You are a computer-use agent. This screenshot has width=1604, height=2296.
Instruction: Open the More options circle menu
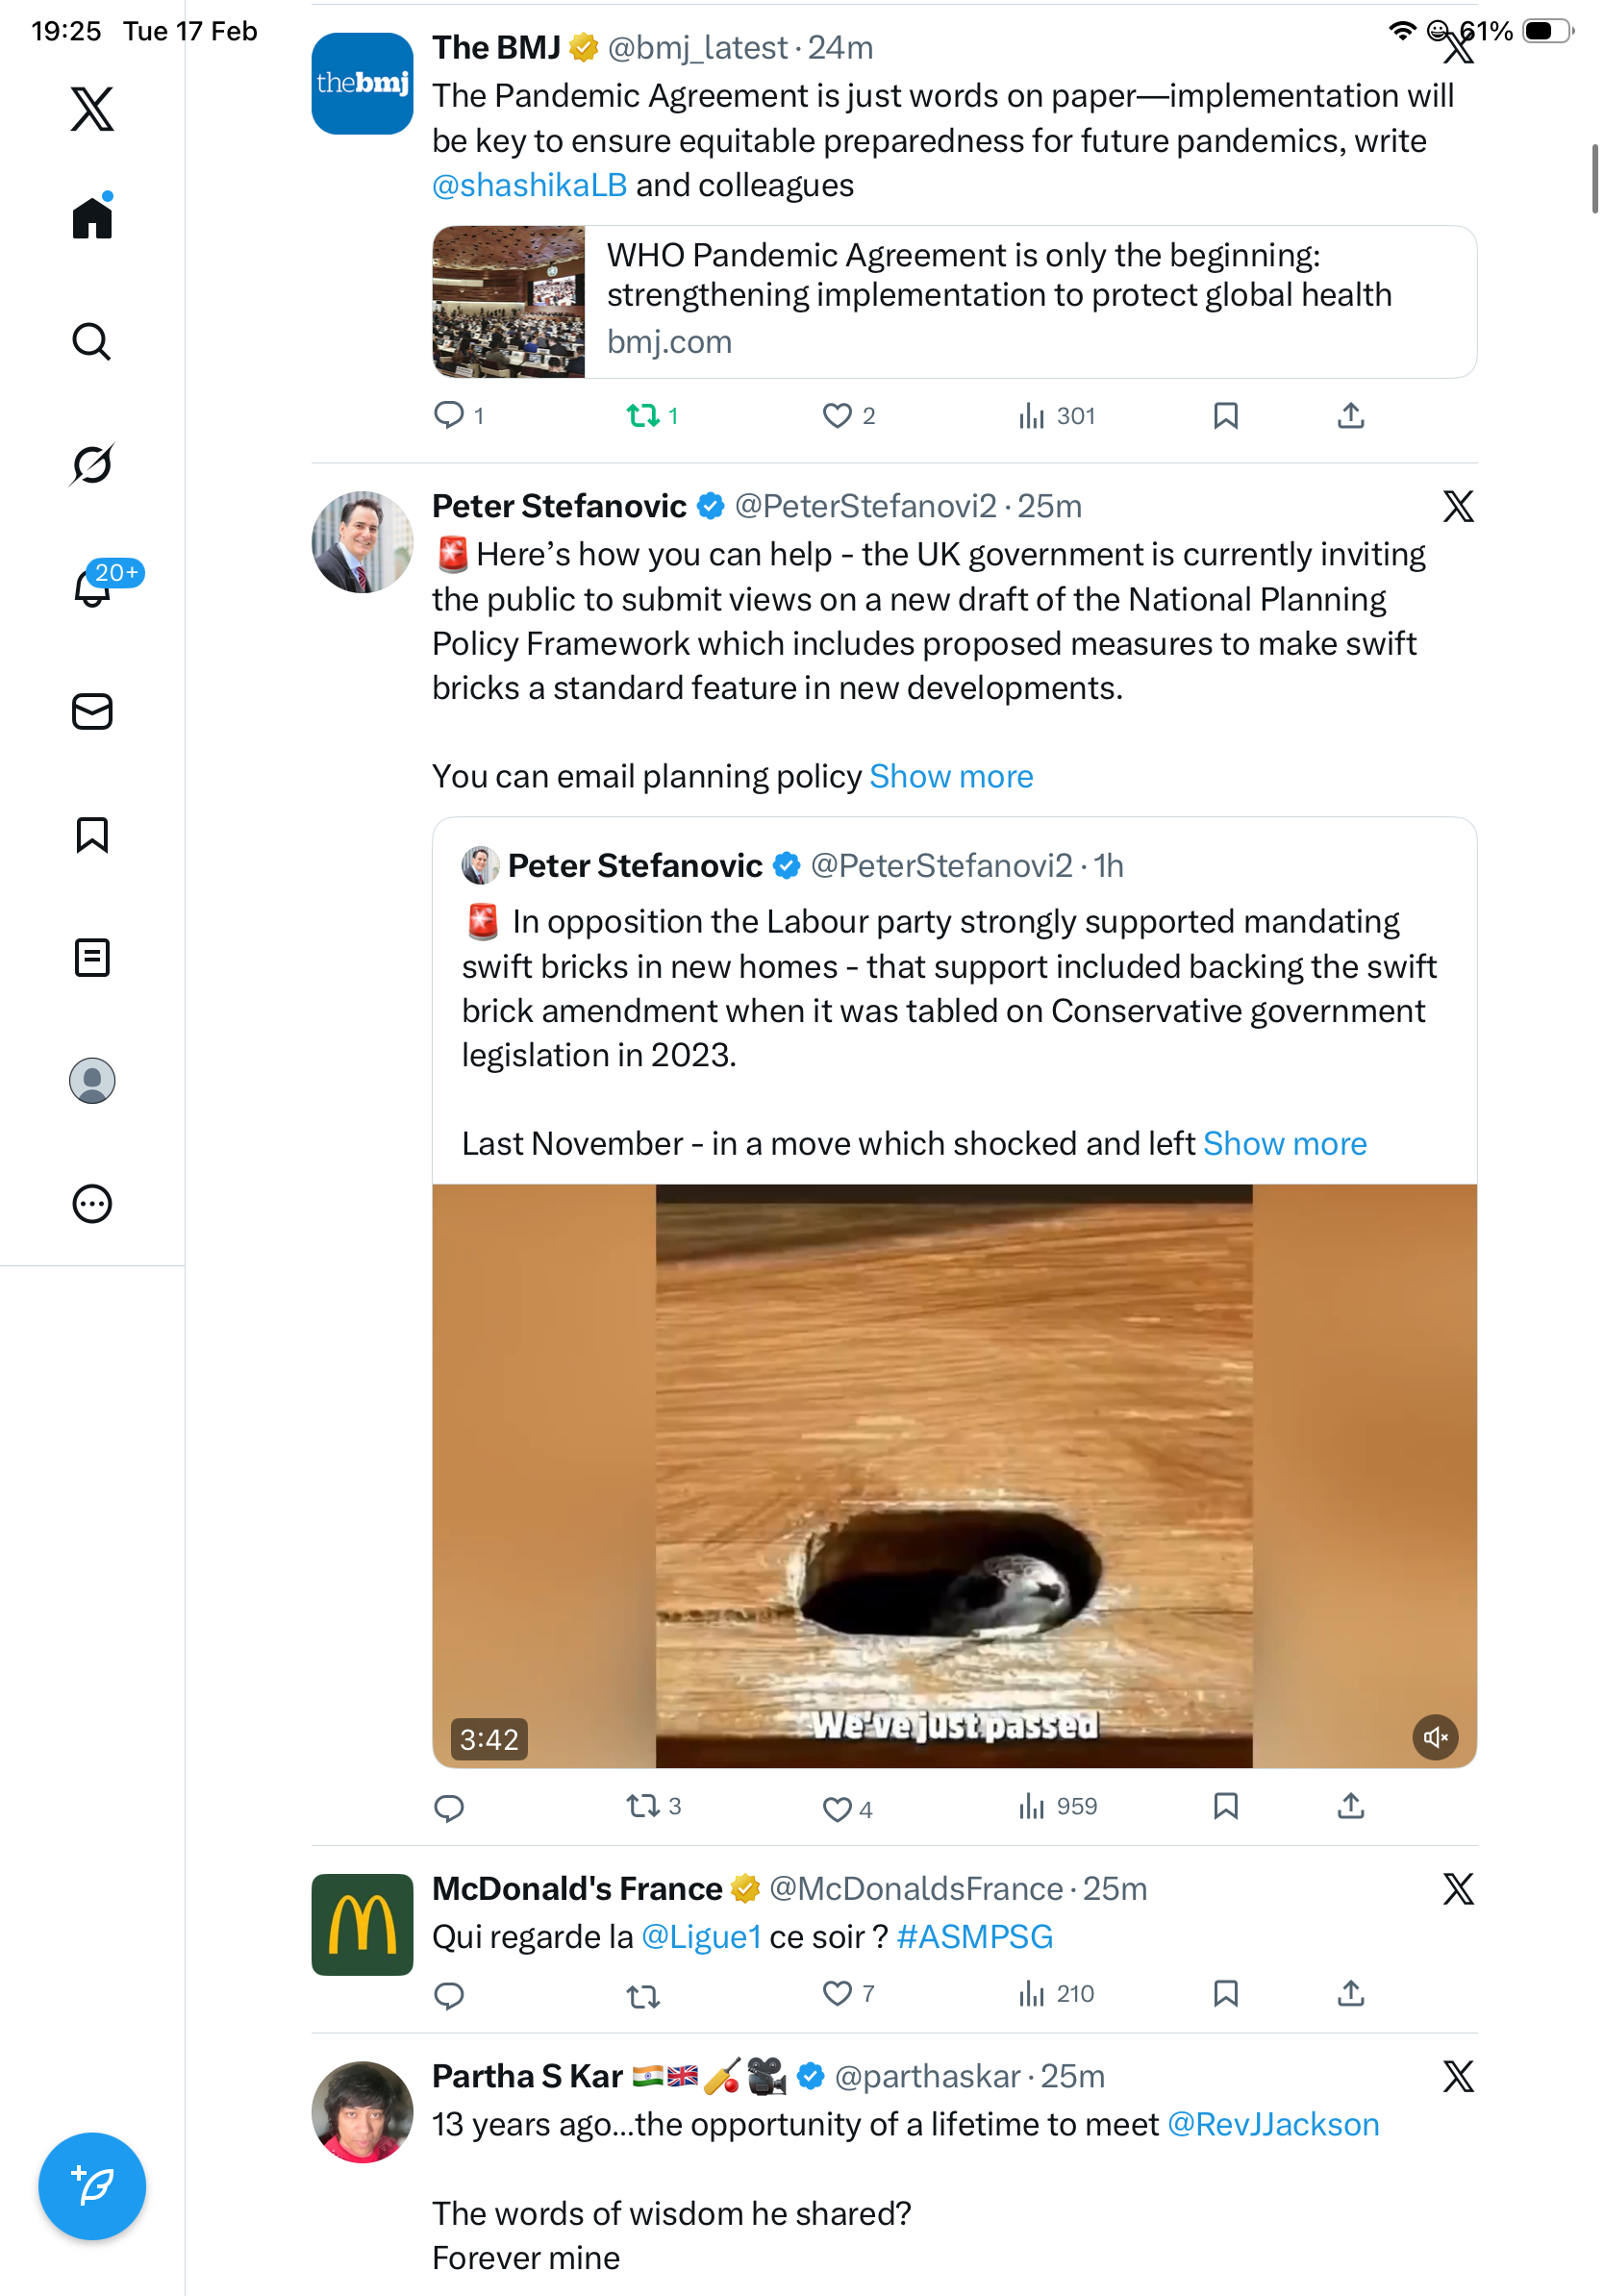tap(92, 1204)
